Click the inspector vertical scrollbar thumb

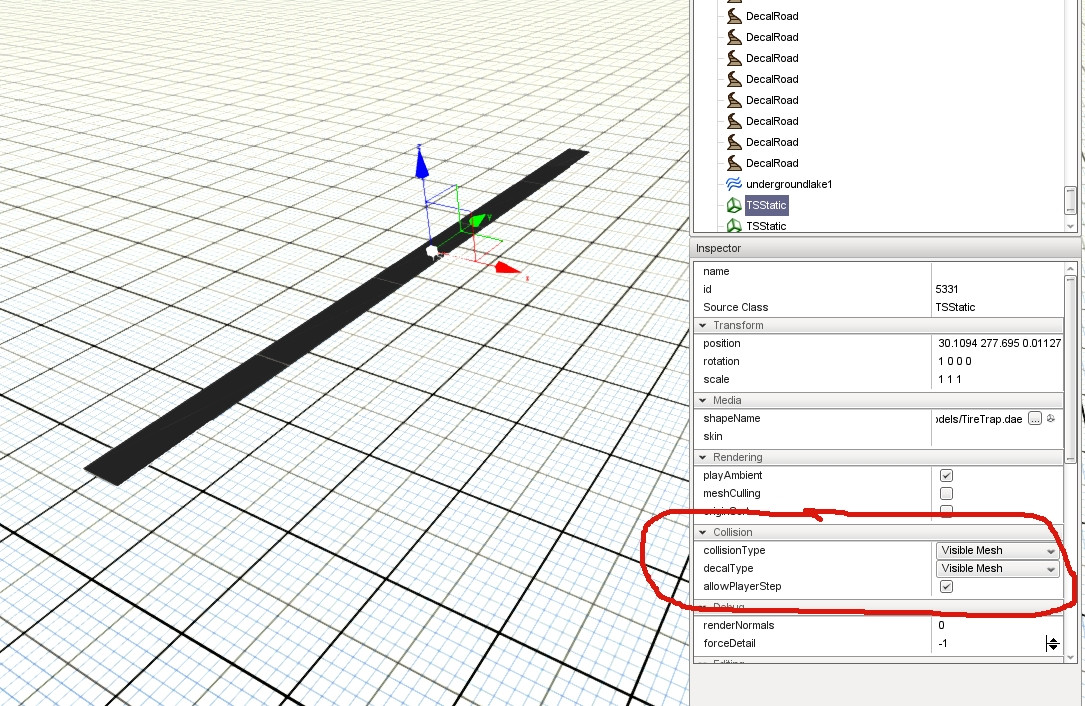pos(1070,370)
